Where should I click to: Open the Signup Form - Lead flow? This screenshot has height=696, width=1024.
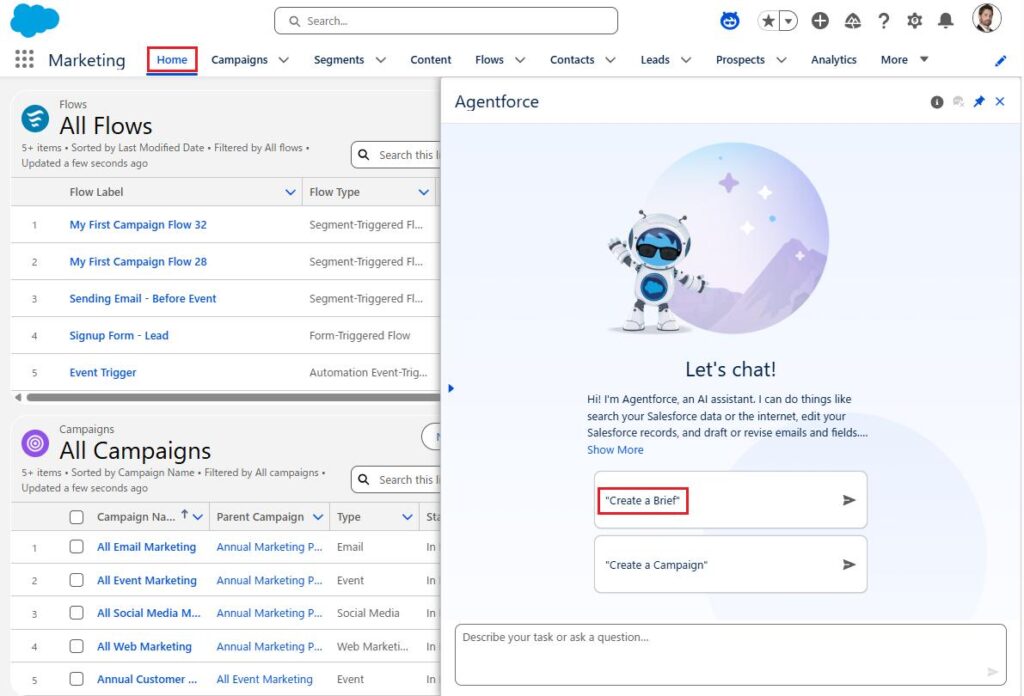[x=119, y=336]
